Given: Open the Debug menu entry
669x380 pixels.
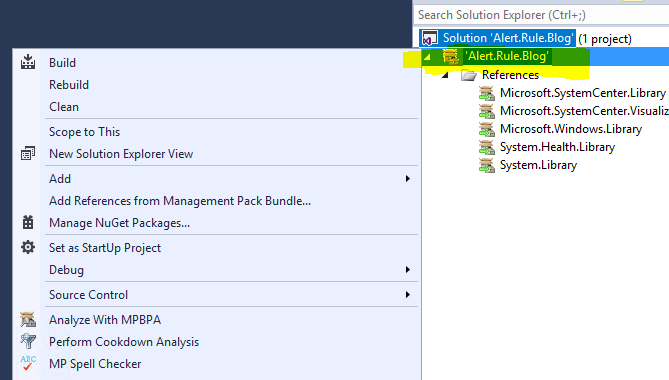Looking at the screenshot, I should click(x=66, y=270).
